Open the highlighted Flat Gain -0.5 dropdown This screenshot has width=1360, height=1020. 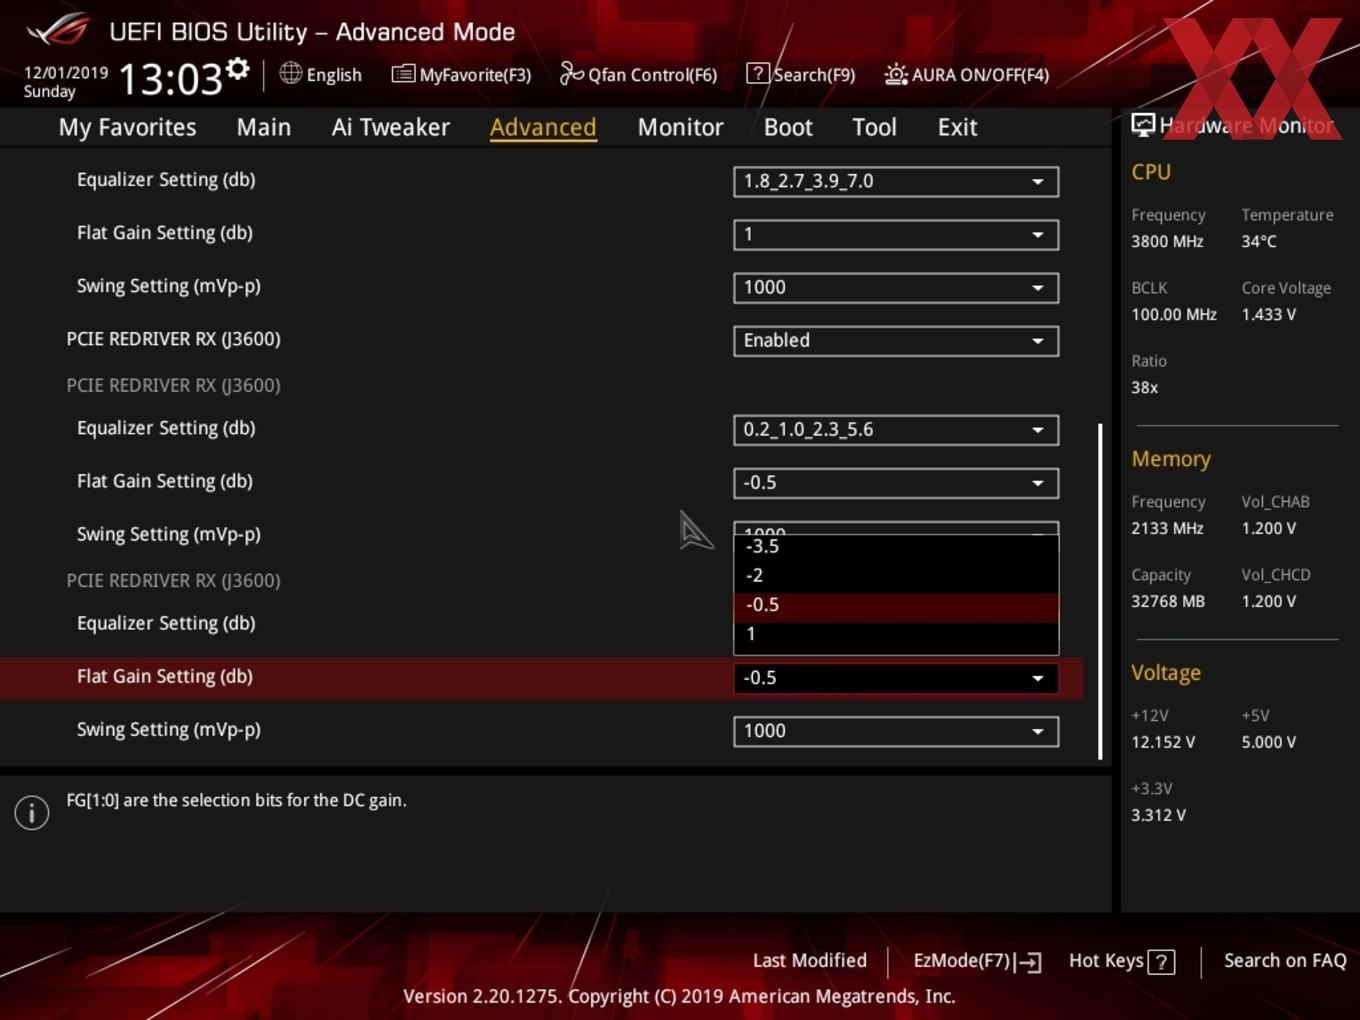pyautogui.click(x=896, y=678)
